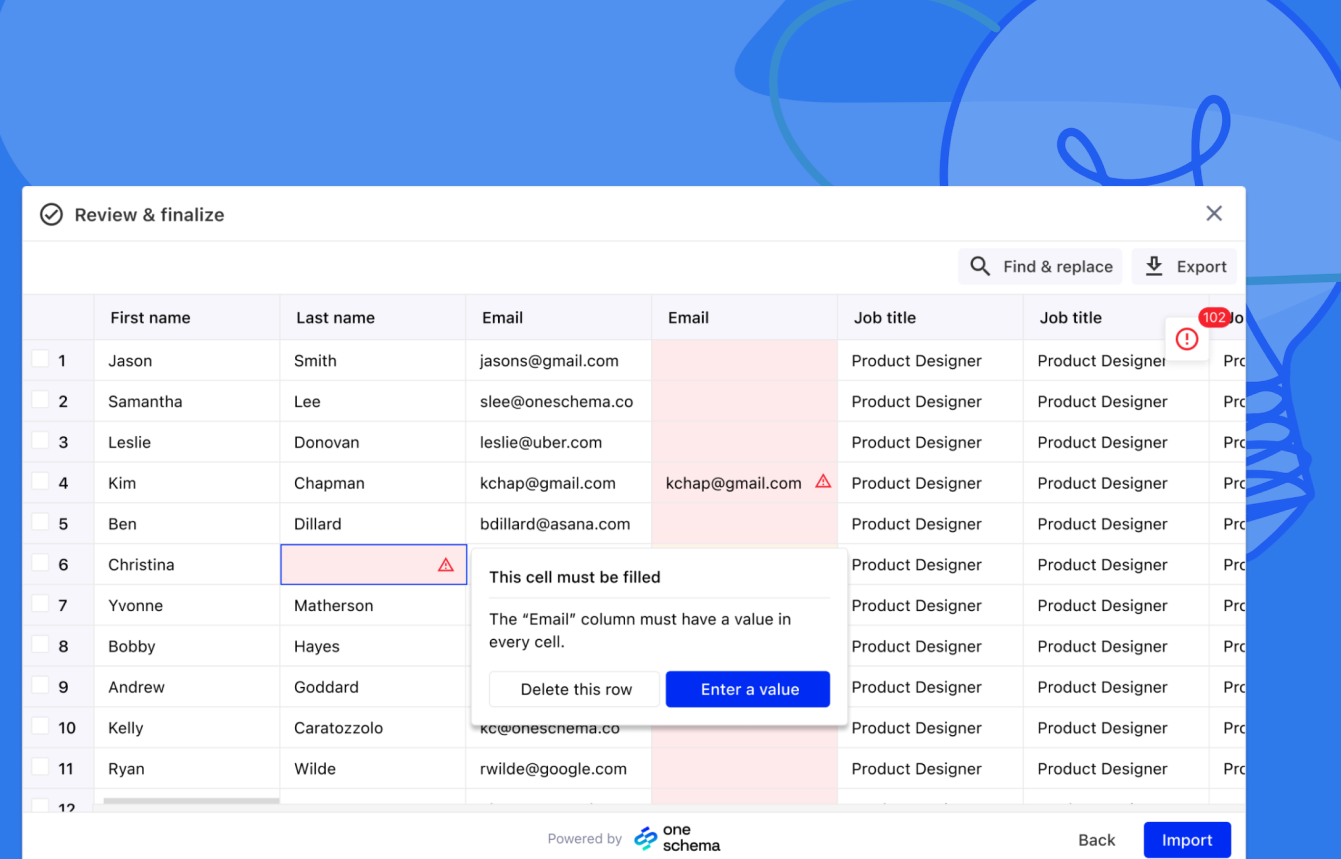1341x859 pixels.
Task: Click the Export button
Action: pyautogui.click(x=1185, y=266)
